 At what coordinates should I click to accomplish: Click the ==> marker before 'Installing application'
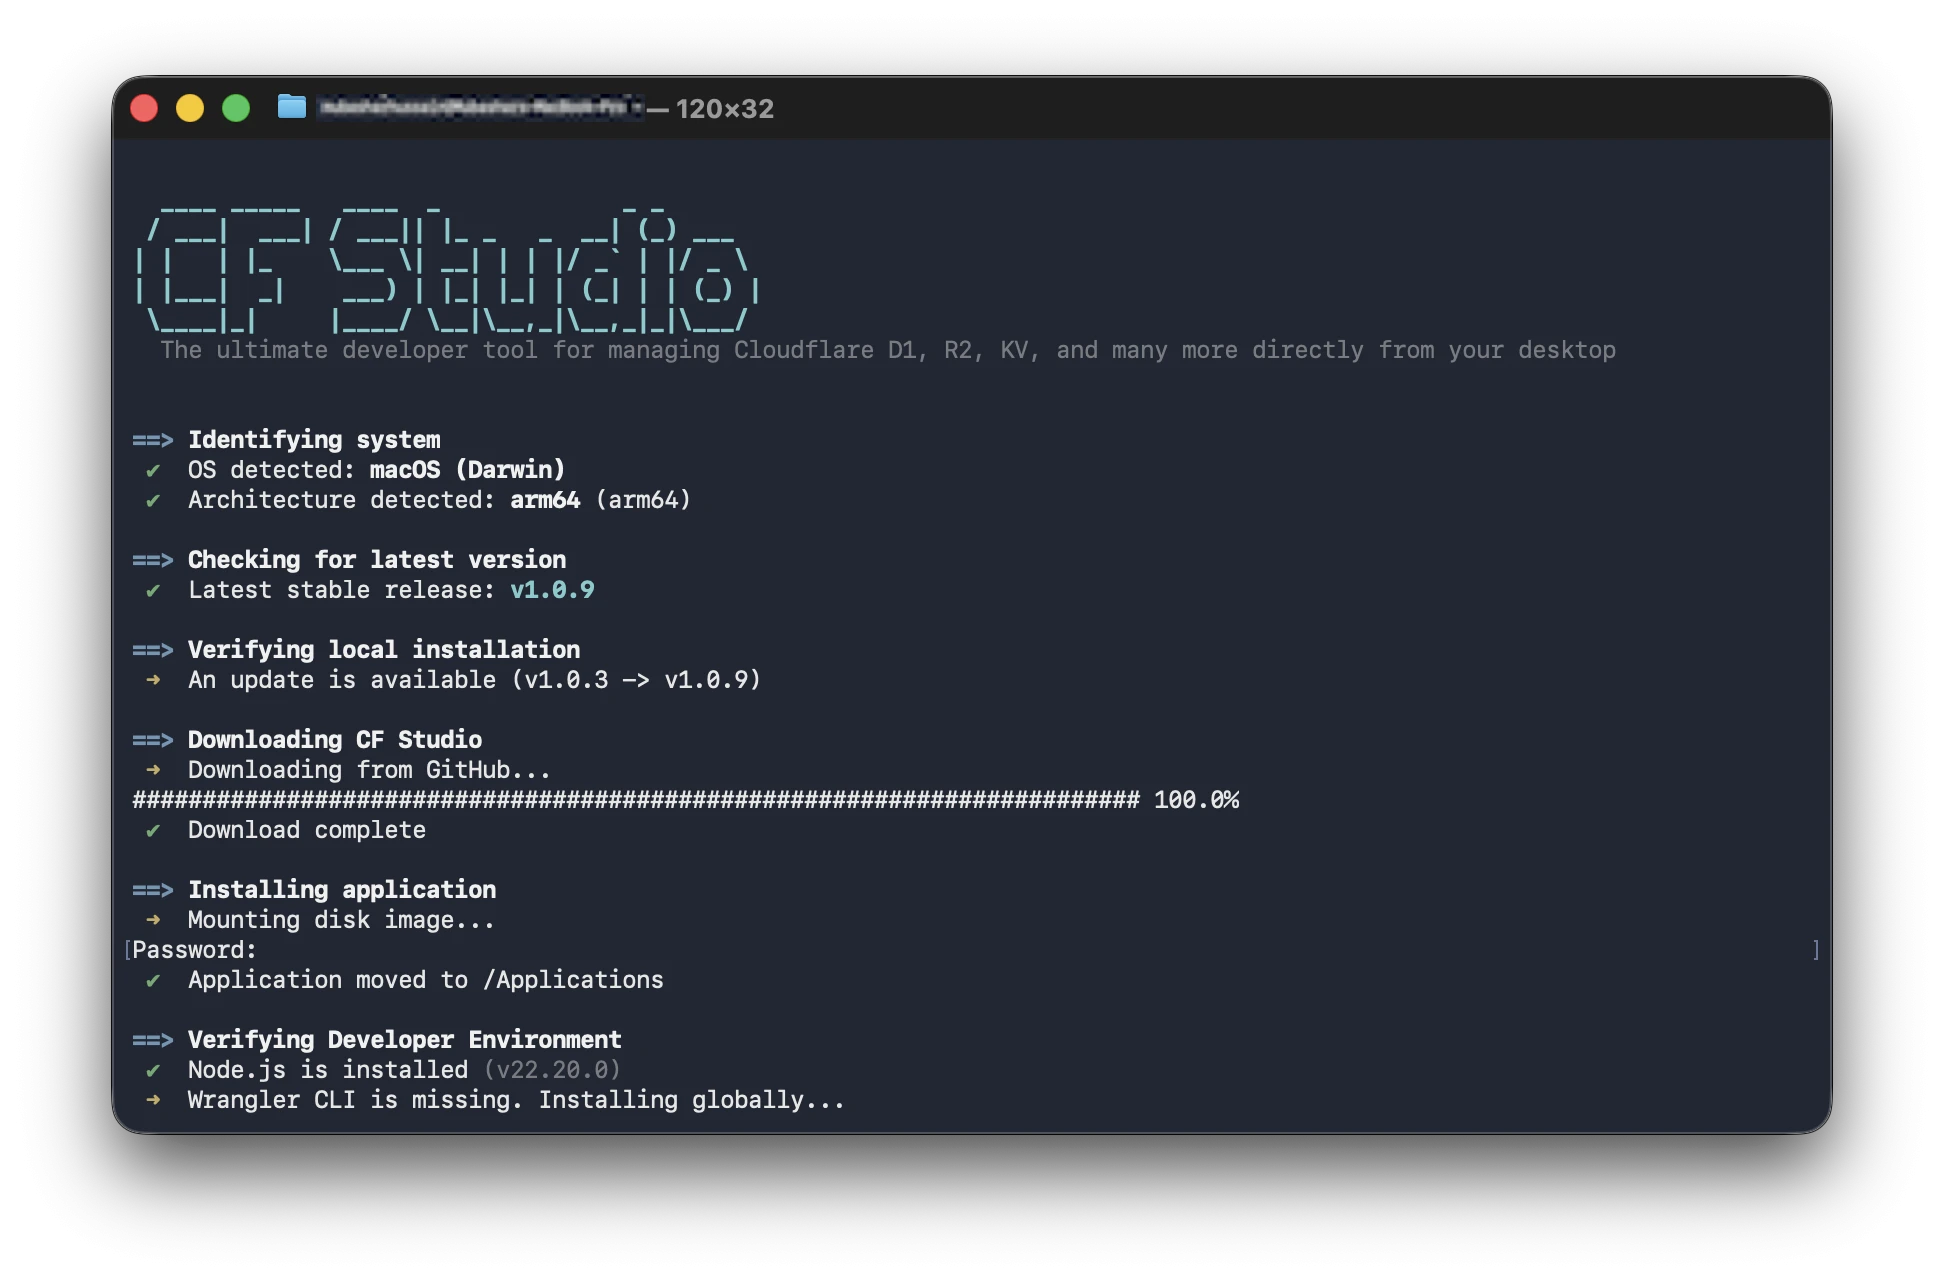click(153, 890)
